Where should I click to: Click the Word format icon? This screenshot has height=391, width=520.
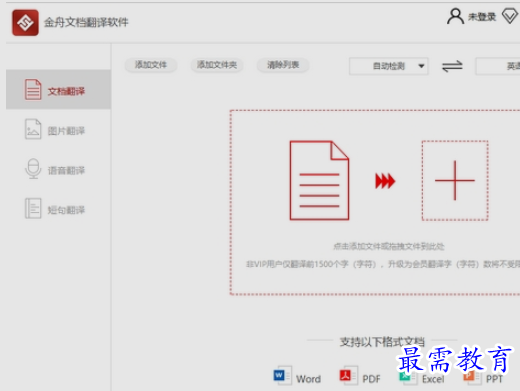point(282,376)
